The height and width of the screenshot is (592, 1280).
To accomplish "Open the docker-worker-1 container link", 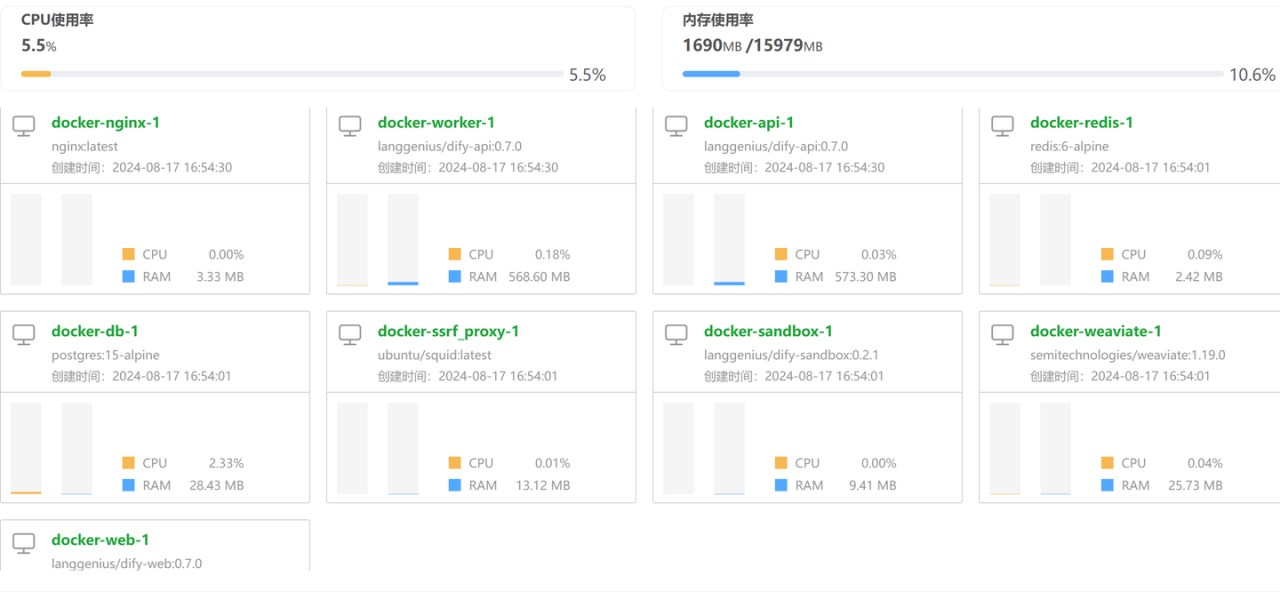I will (x=436, y=123).
